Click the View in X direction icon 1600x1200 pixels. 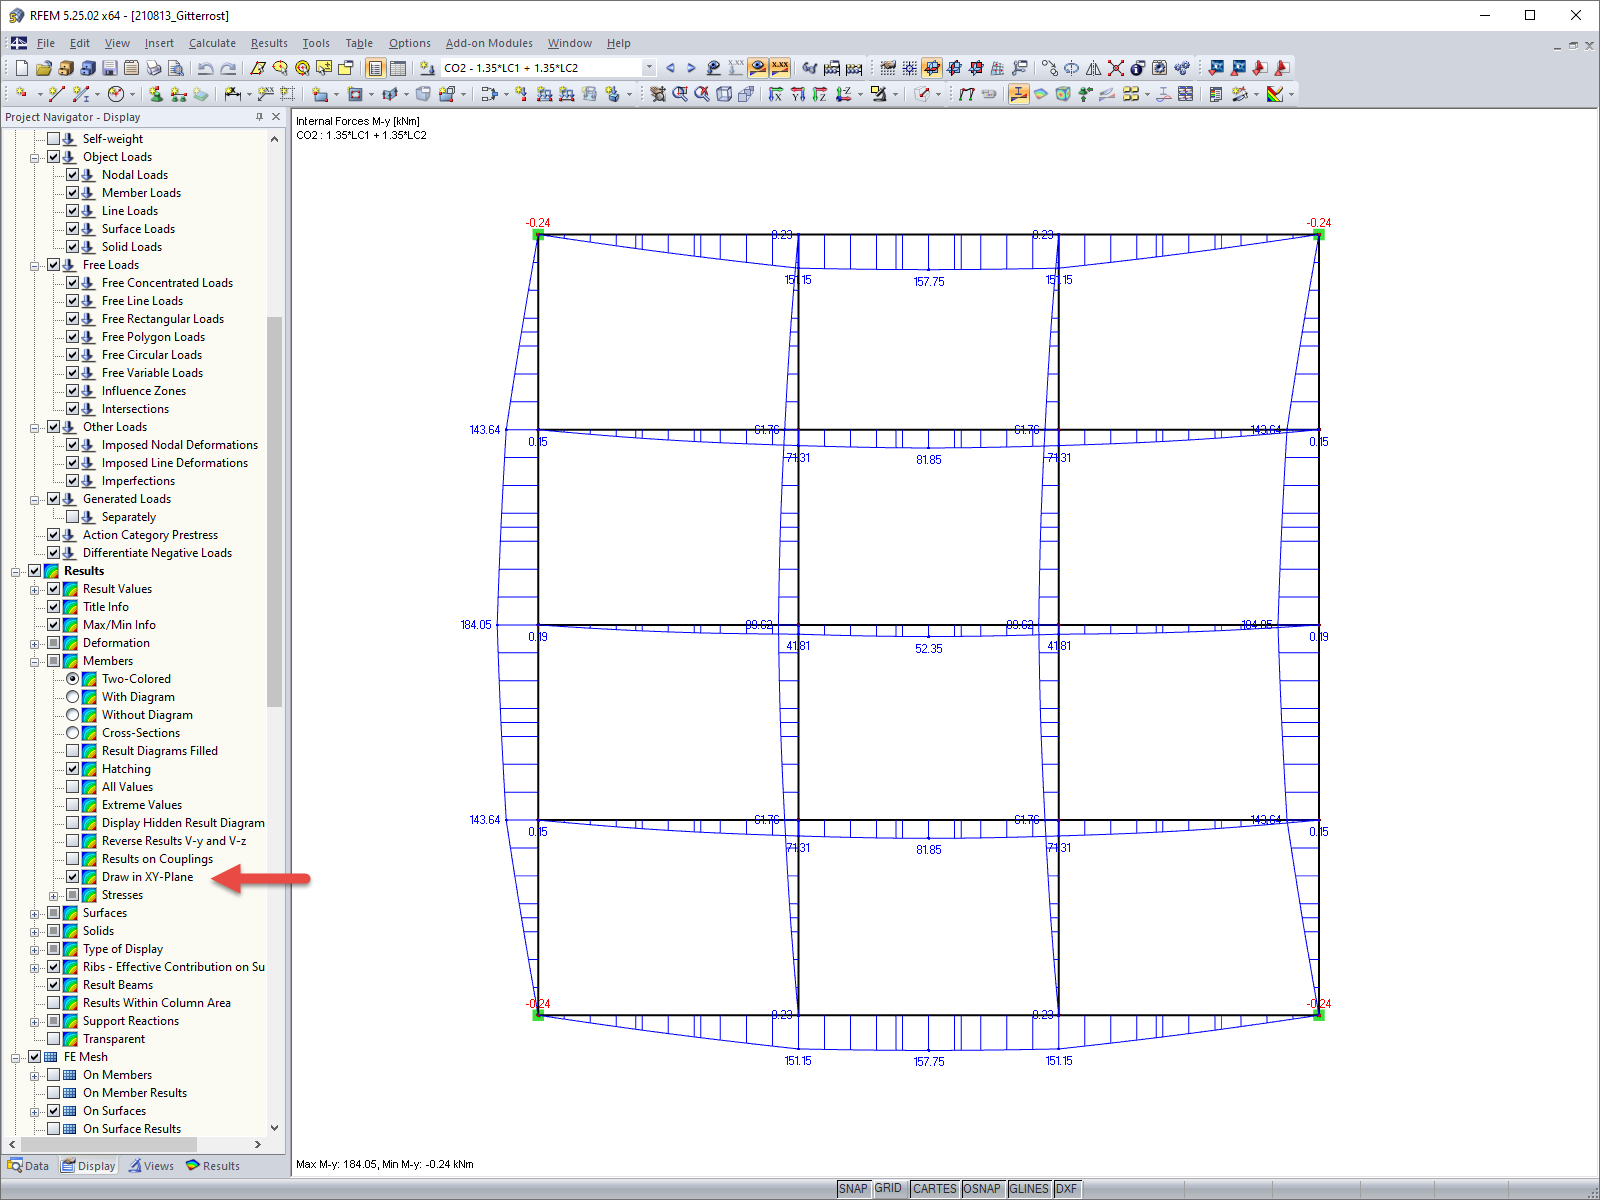[x=776, y=94]
